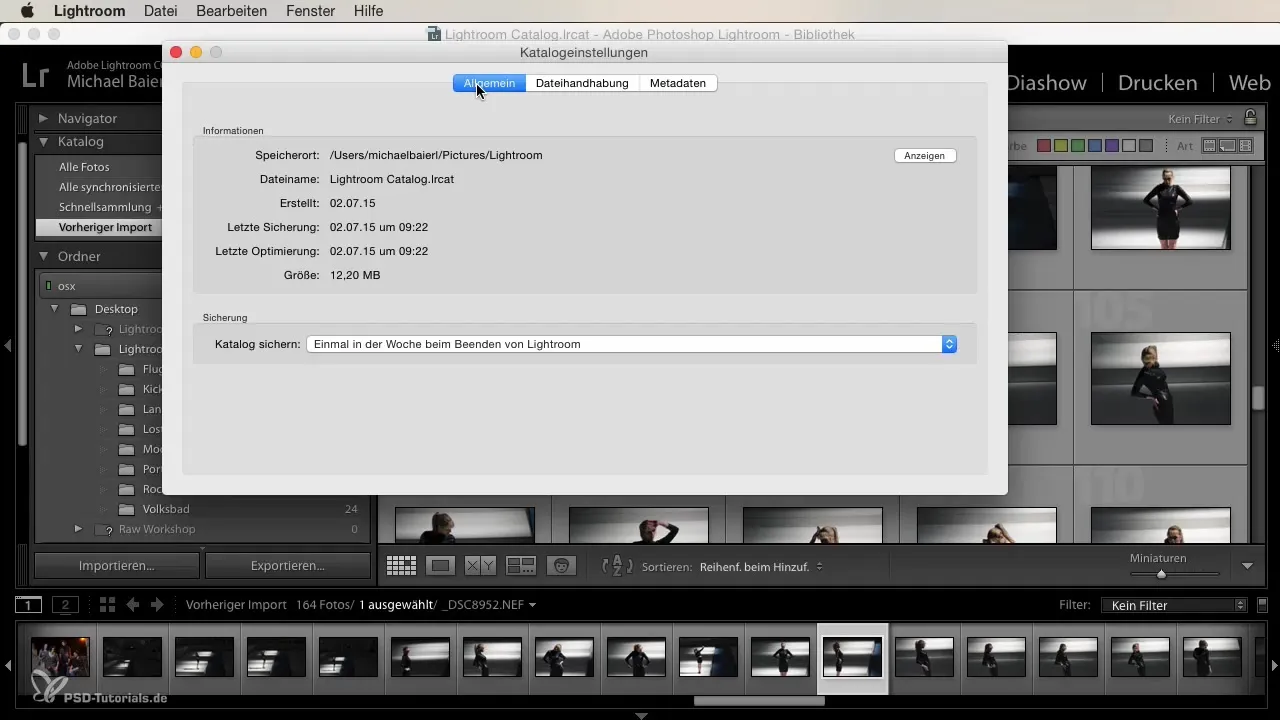Open the filmstrip Kein Filter dropdown

[x=1174, y=605]
